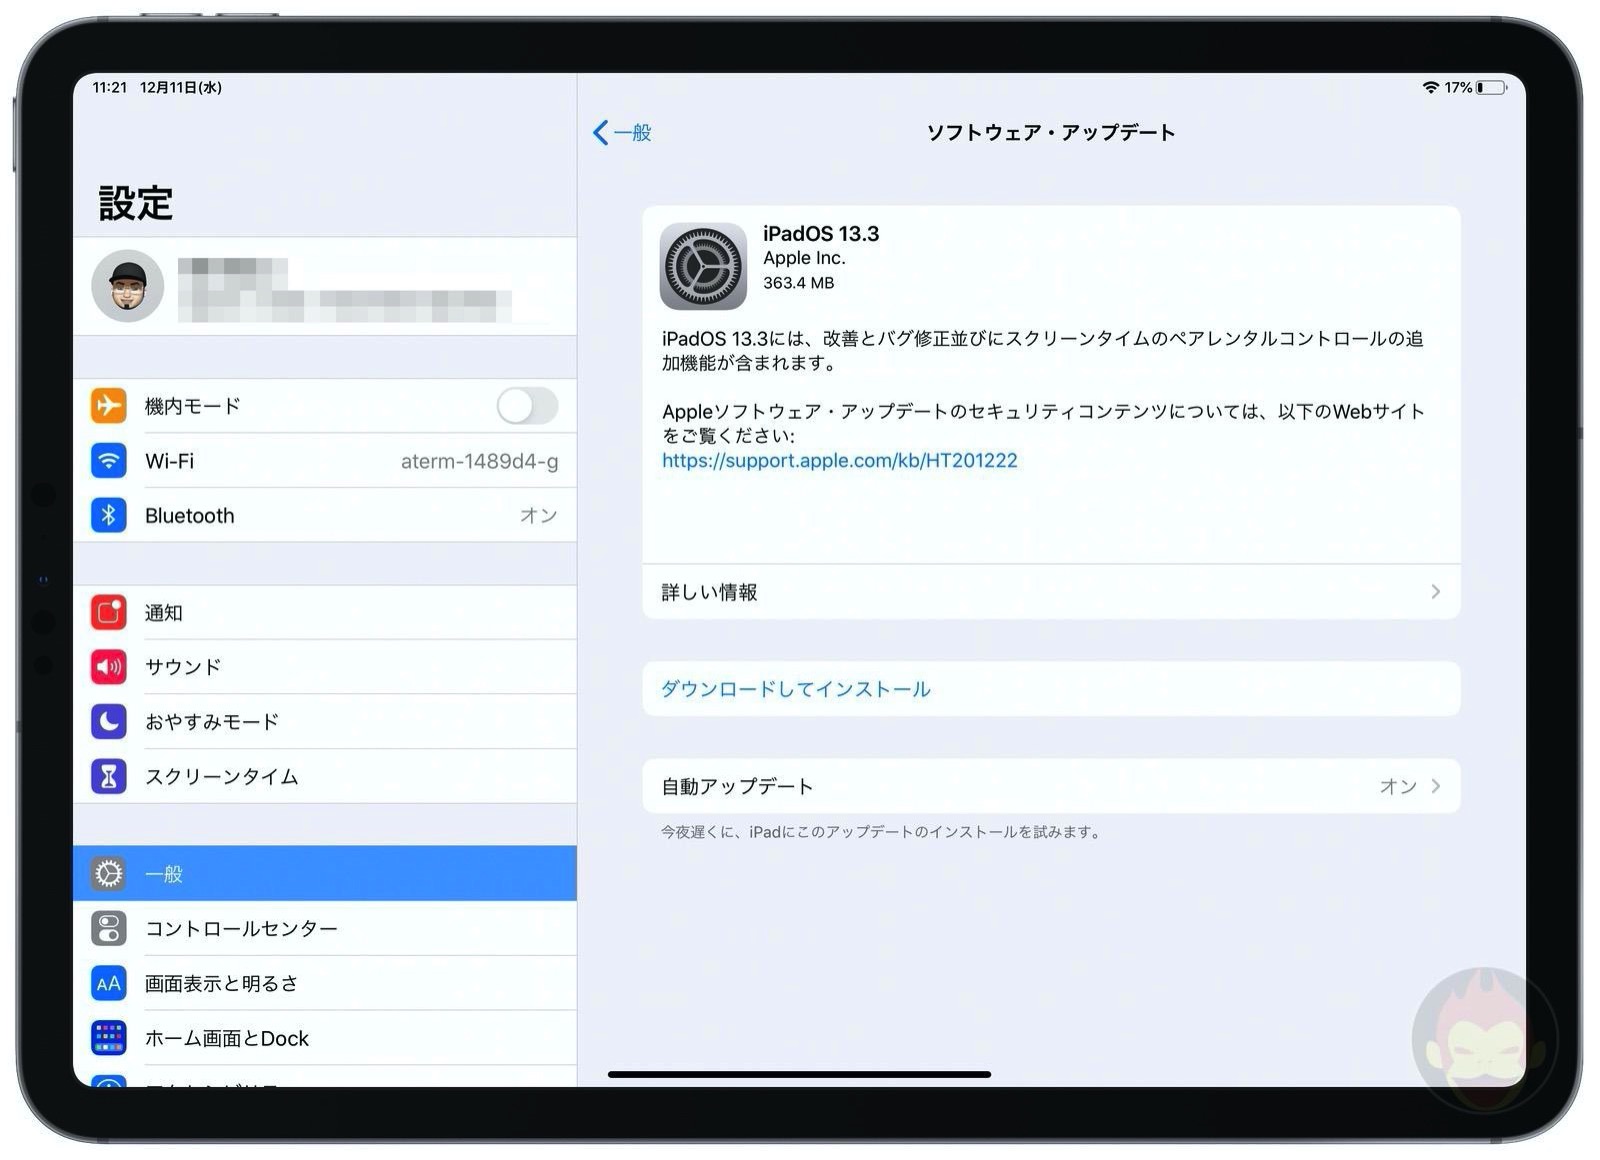Tap the Sound (サウンド) speaker icon
Viewport: 1600px width, 1160px height.
[109, 667]
